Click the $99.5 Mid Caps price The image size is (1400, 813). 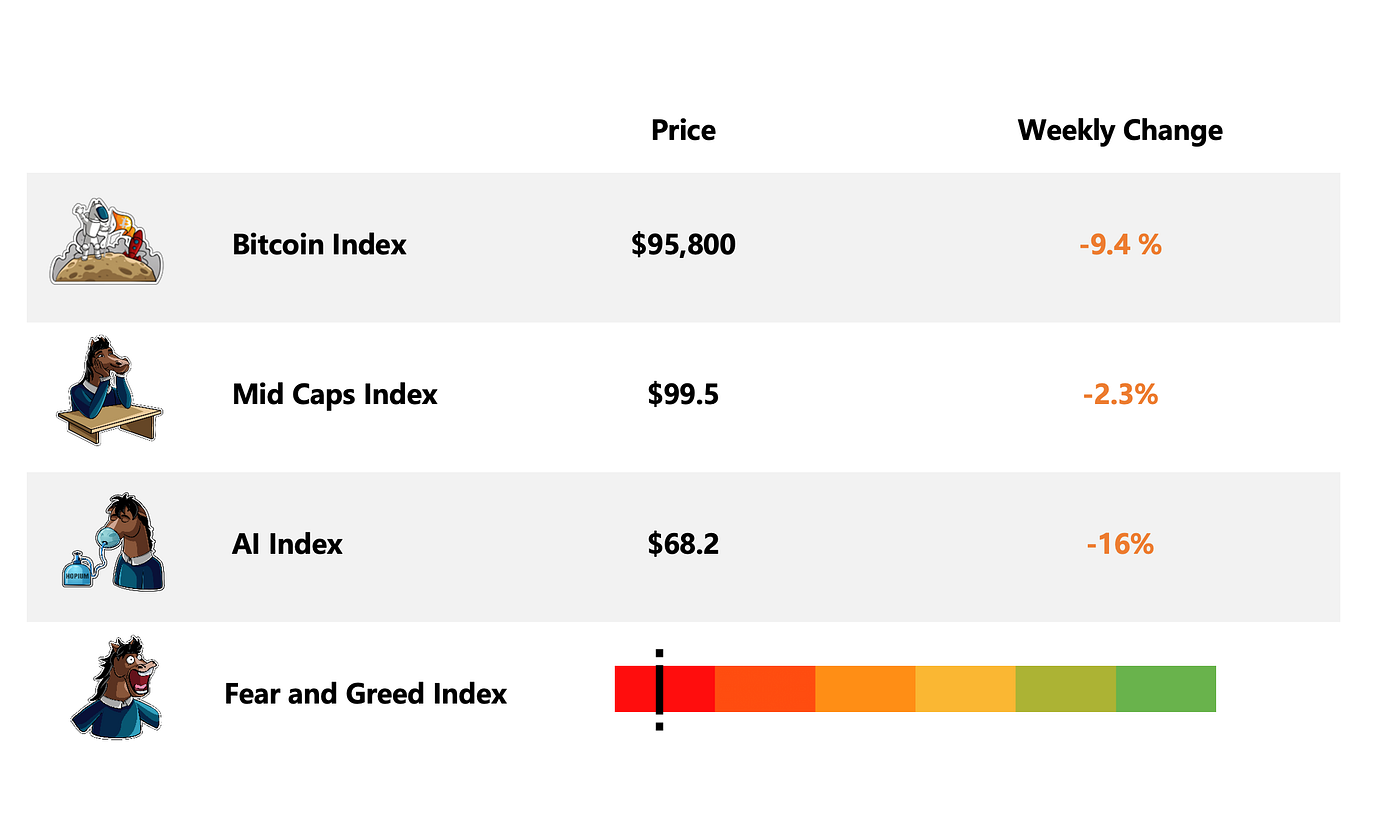click(683, 394)
